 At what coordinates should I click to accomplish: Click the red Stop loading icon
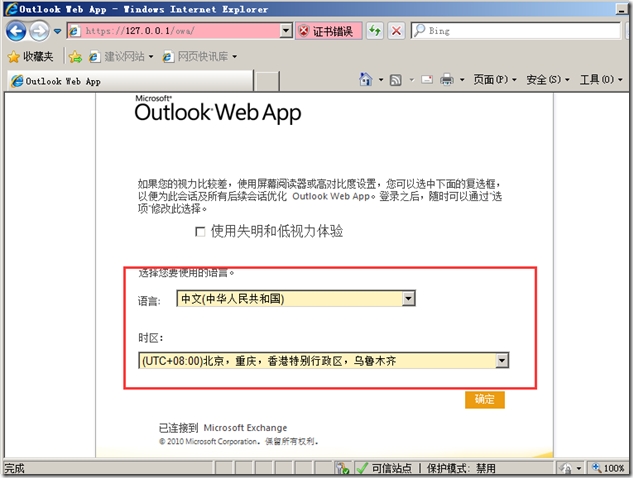click(x=396, y=31)
